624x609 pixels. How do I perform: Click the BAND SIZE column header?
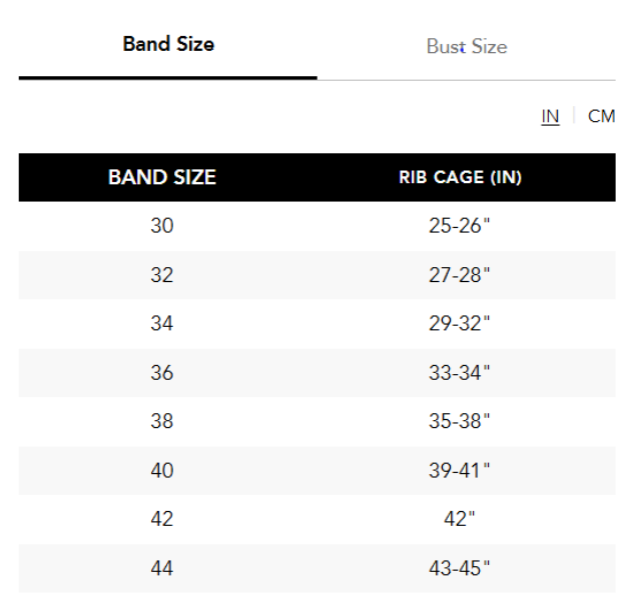click(x=162, y=179)
